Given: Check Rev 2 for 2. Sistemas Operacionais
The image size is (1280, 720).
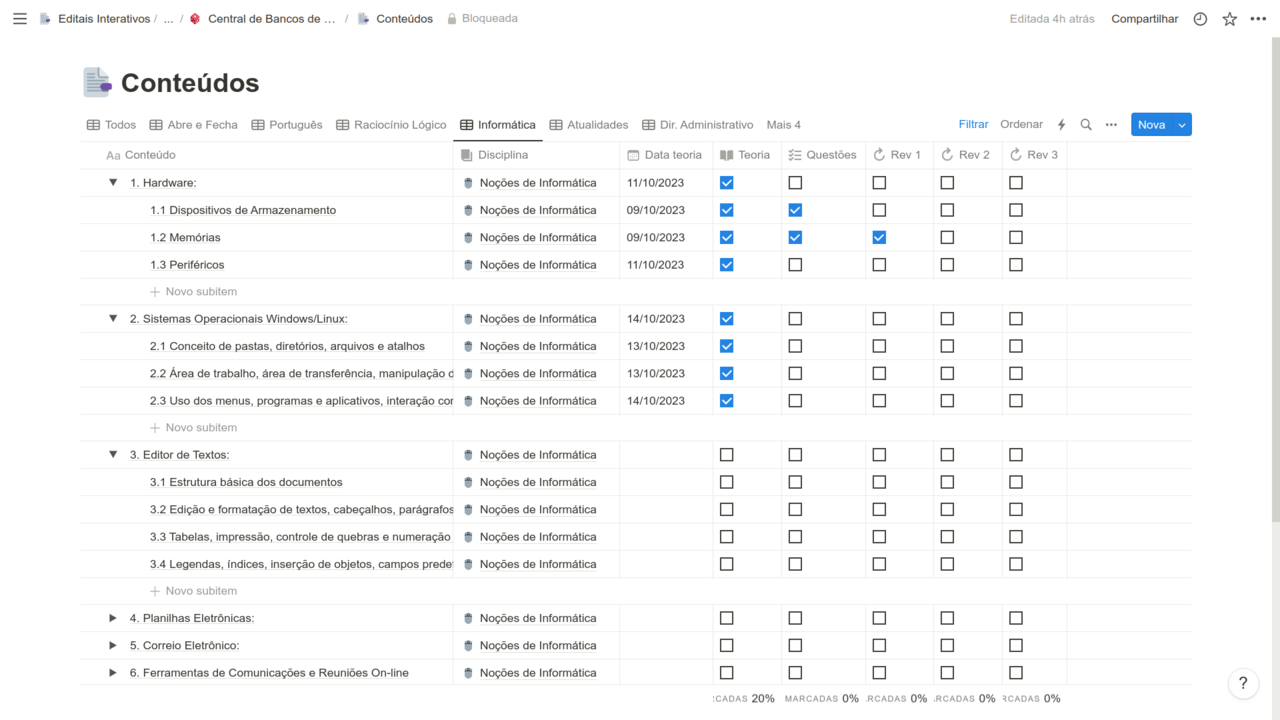Looking at the screenshot, I should tap(947, 319).
